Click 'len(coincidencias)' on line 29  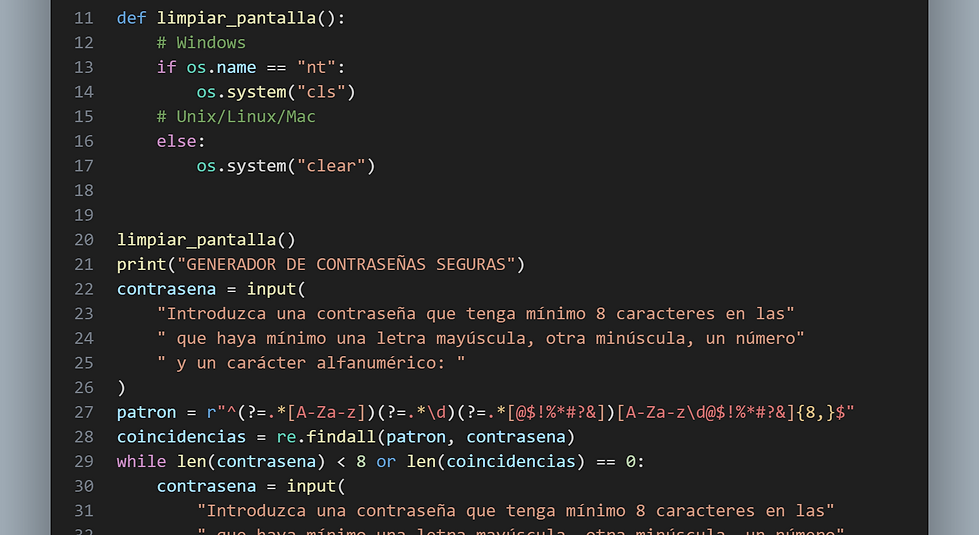(496, 462)
